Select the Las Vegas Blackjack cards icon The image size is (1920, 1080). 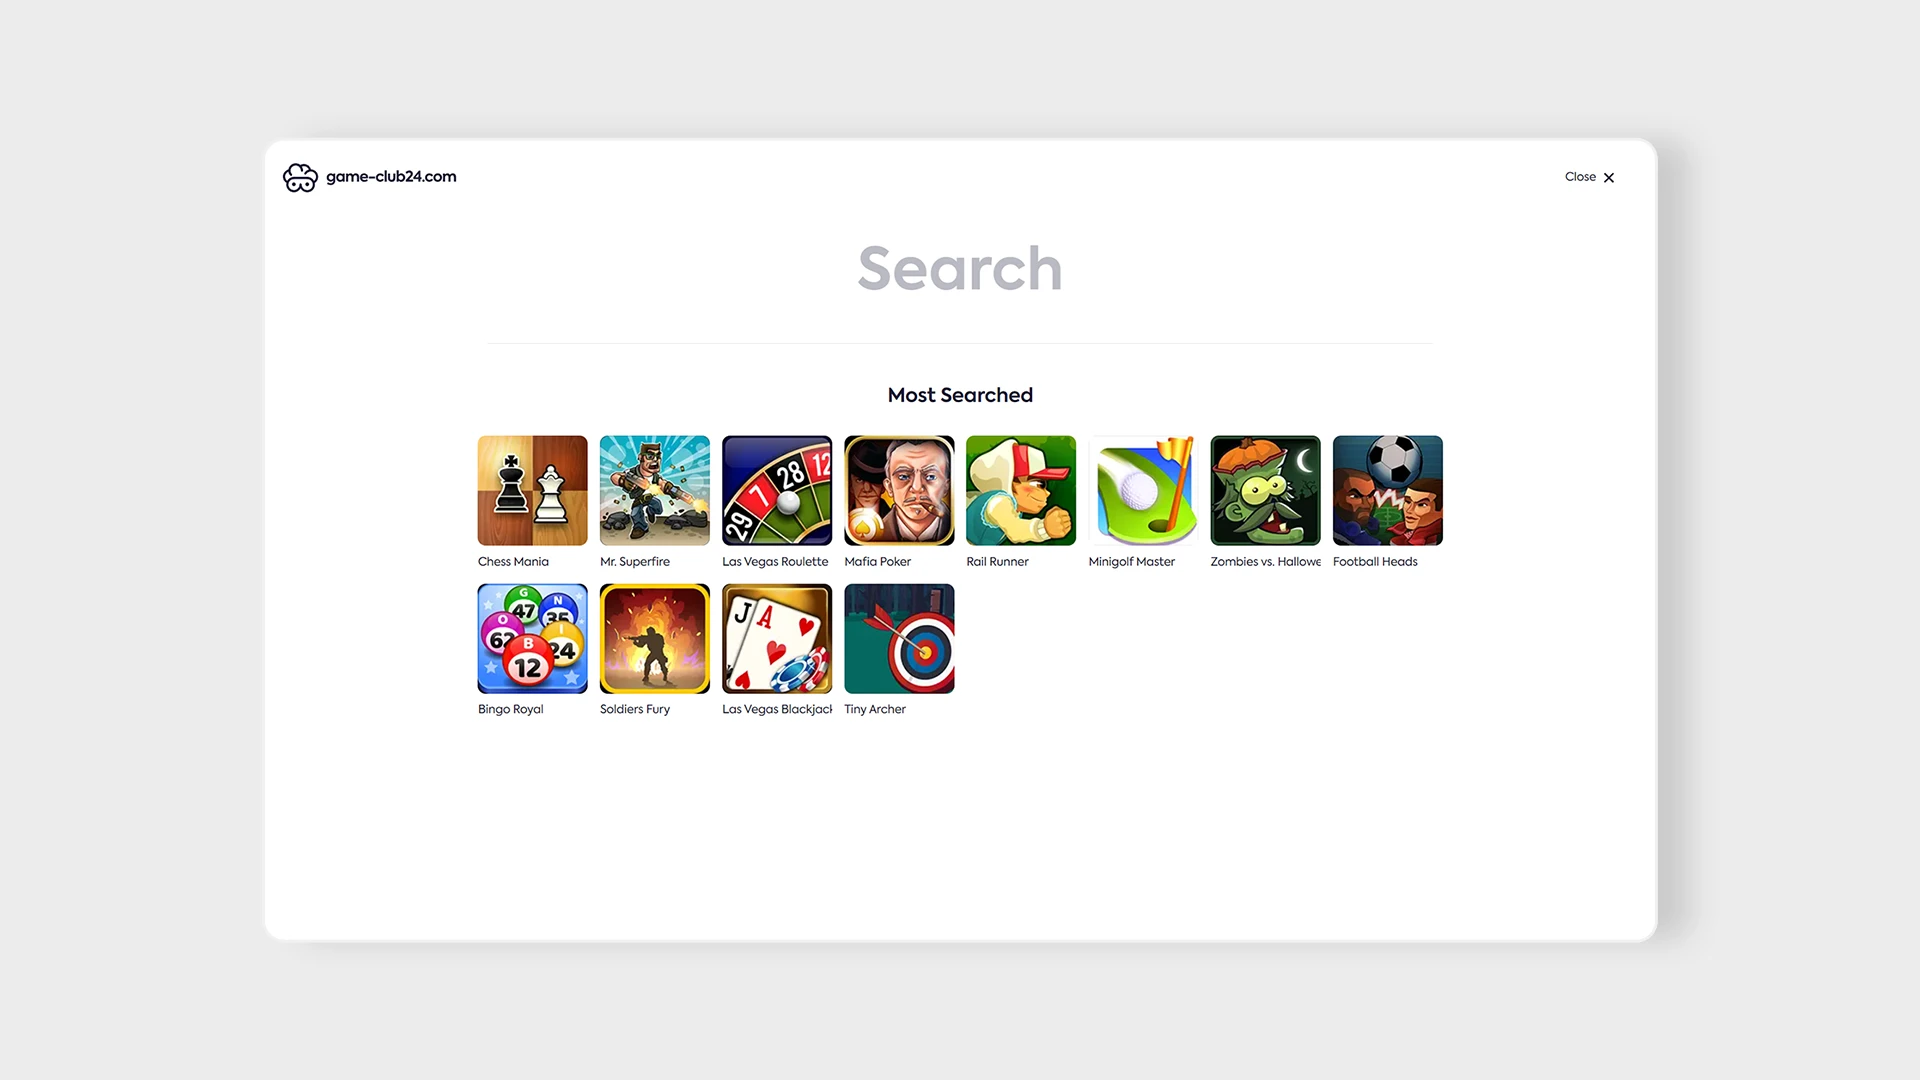click(x=777, y=638)
